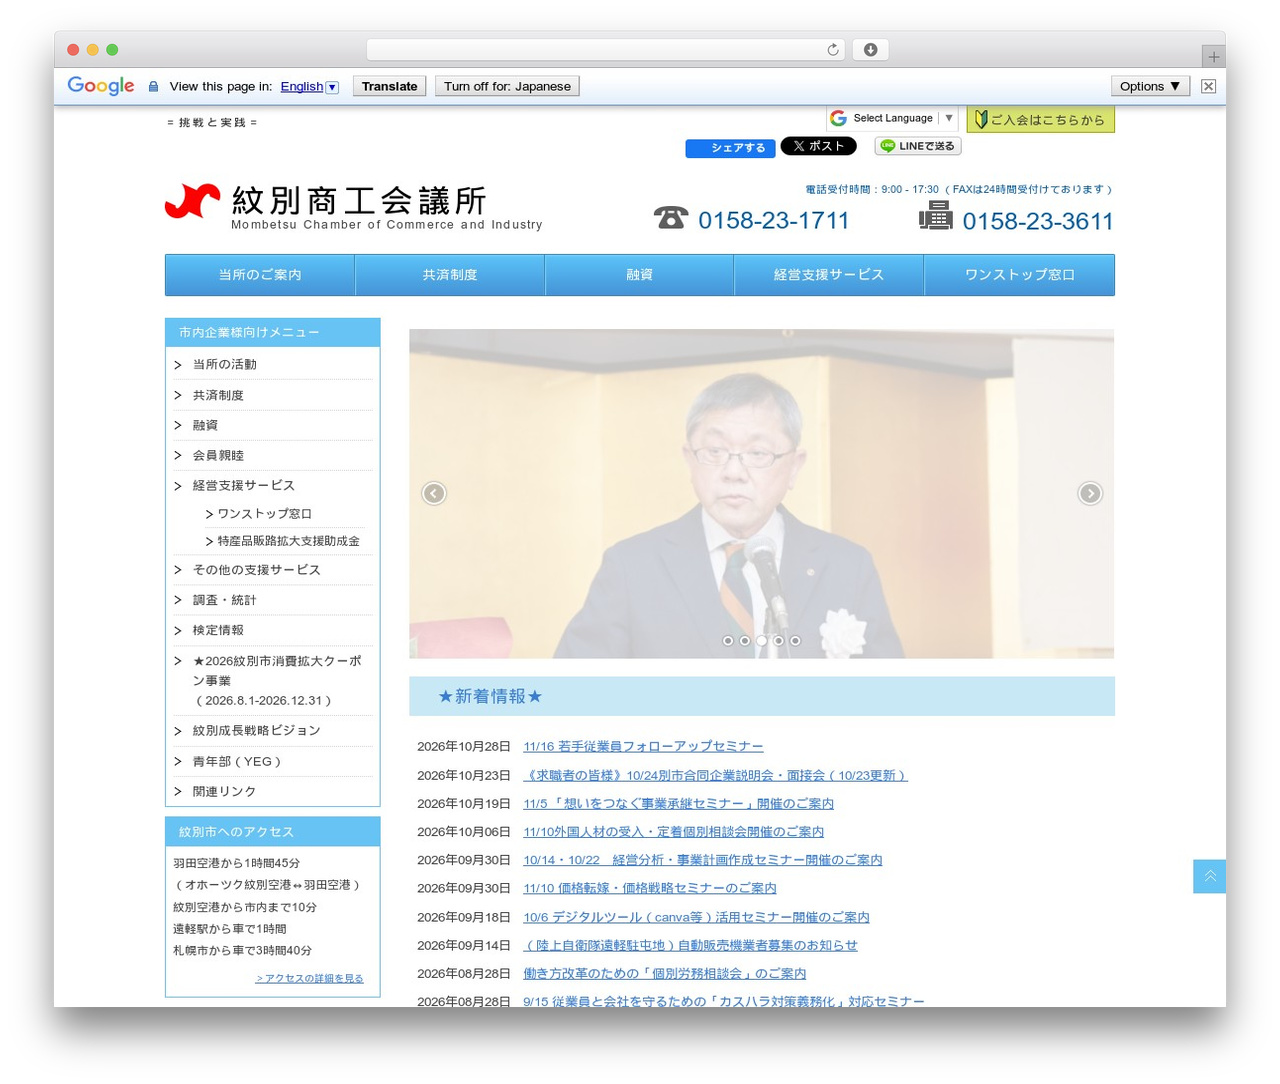Open the Select Language dropdown
Viewport: 1280px width, 1084px height.
point(893,118)
